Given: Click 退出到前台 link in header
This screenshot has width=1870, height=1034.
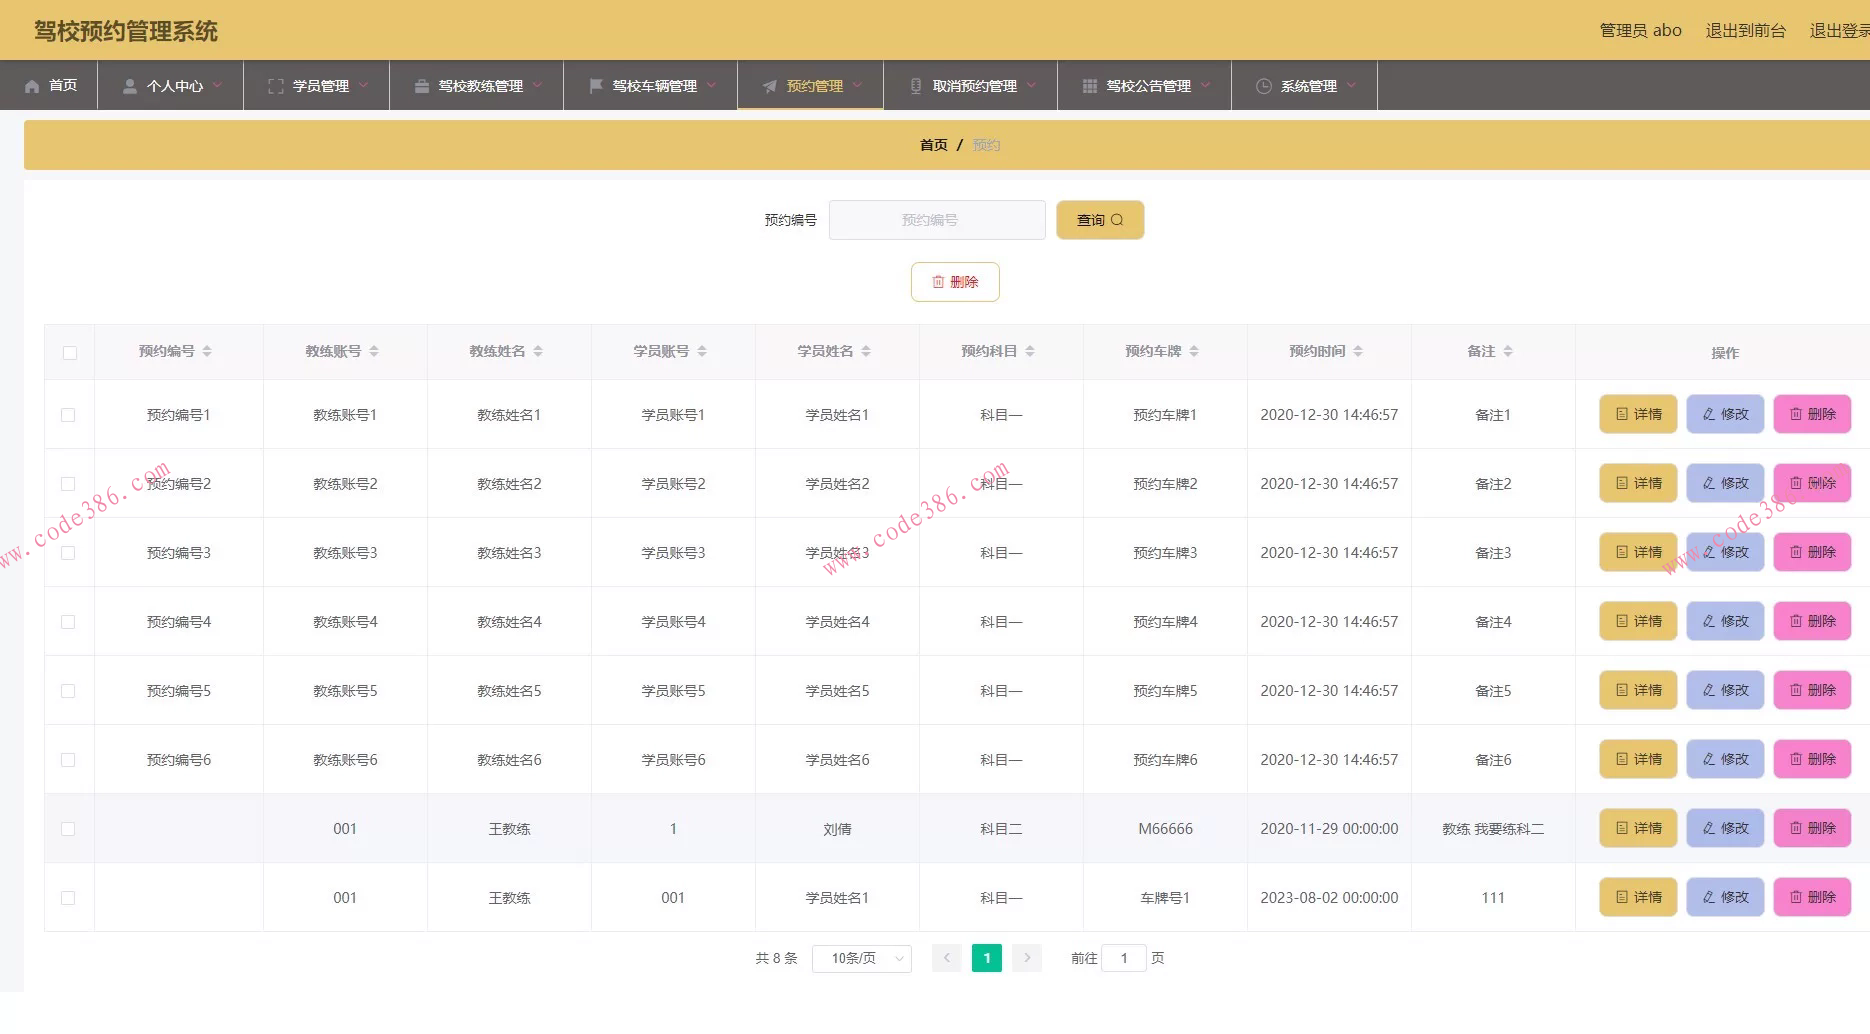Looking at the screenshot, I should pos(1745,30).
